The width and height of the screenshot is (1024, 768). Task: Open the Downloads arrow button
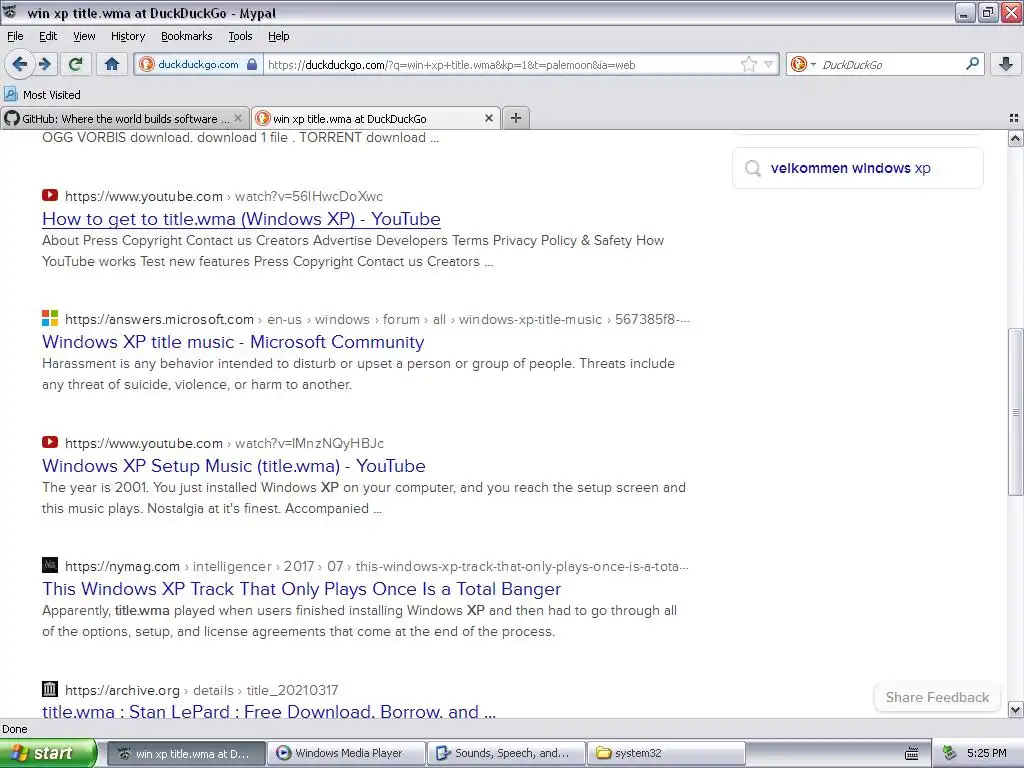coord(1006,64)
